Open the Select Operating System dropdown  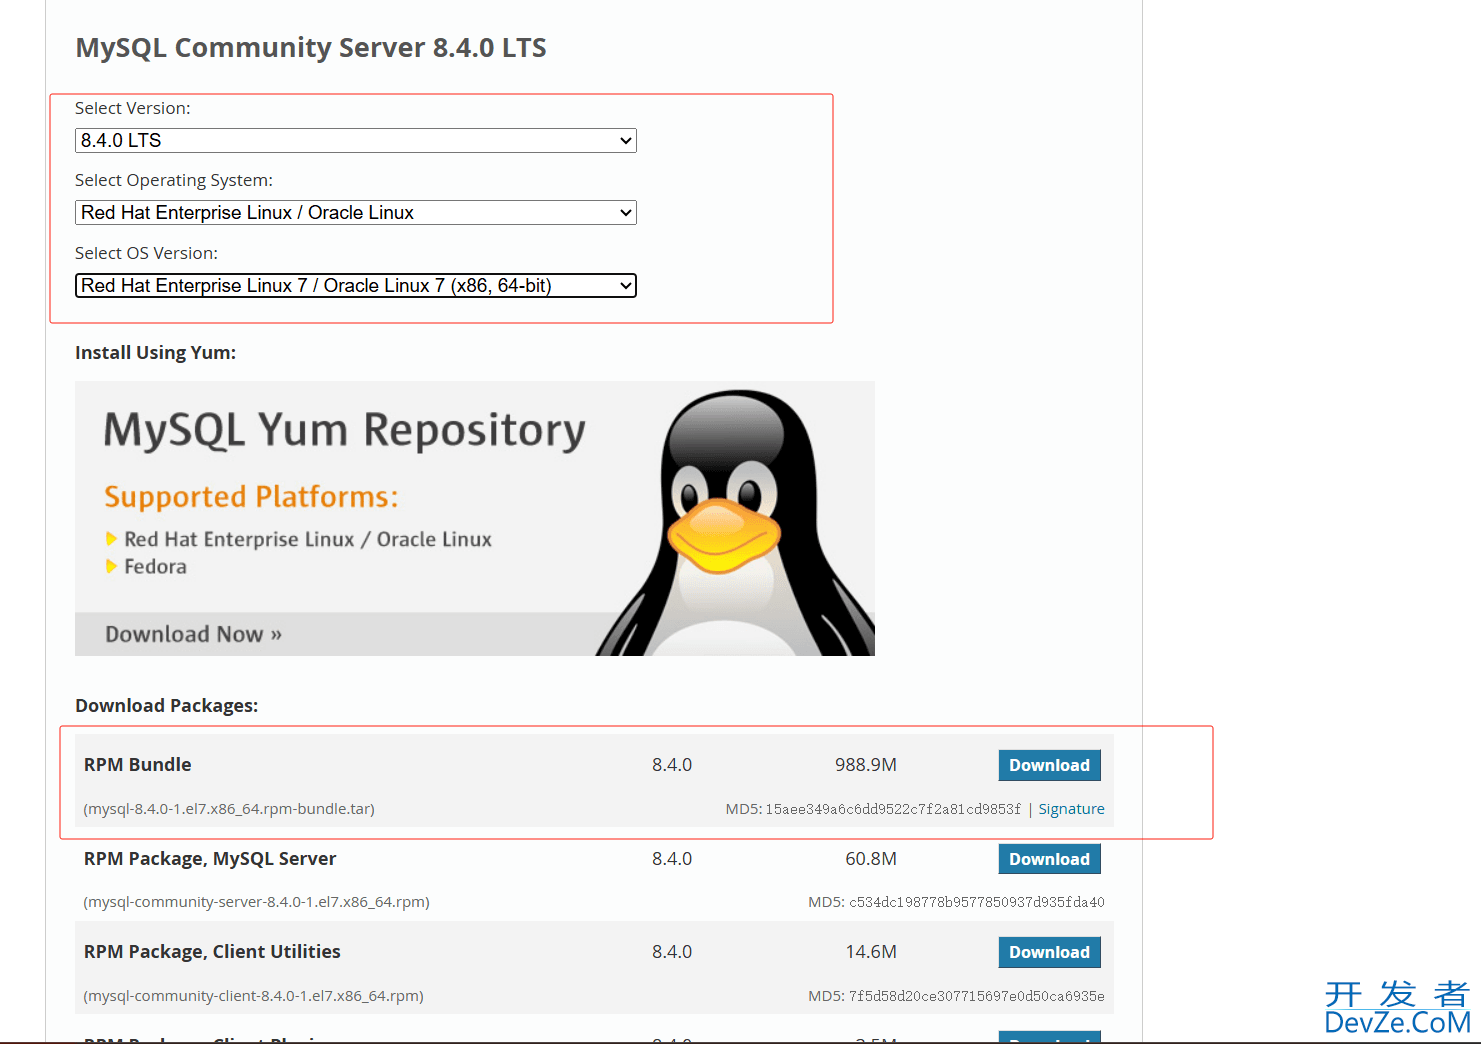(355, 213)
